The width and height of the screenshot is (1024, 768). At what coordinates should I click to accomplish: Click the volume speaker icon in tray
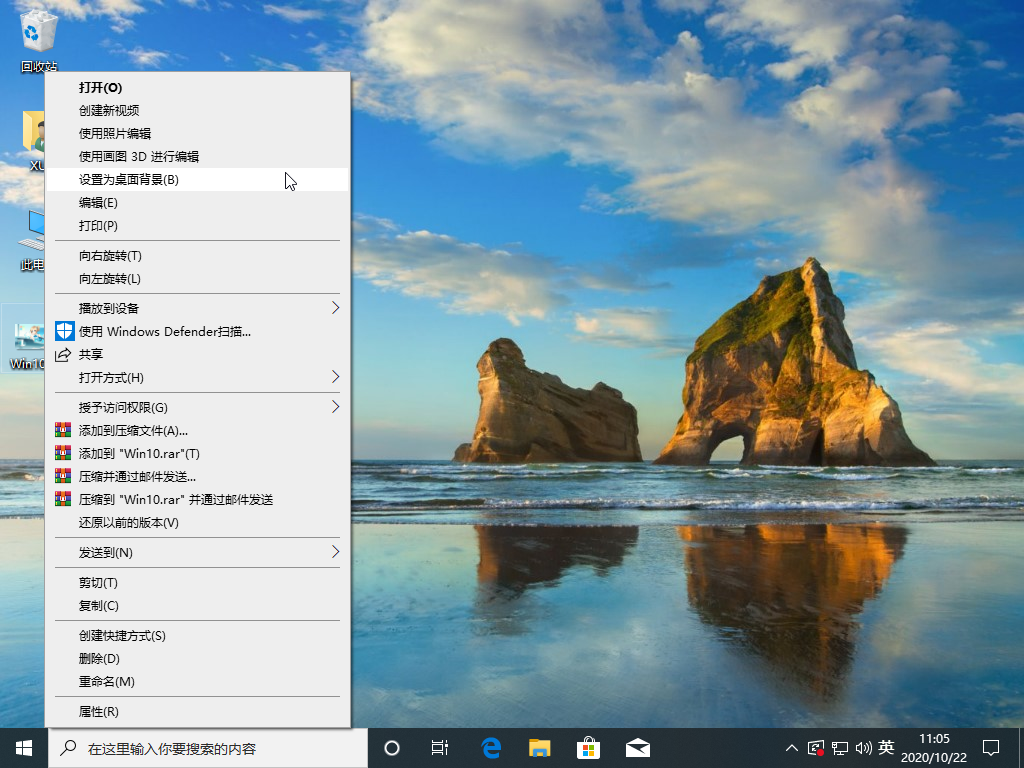point(862,748)
